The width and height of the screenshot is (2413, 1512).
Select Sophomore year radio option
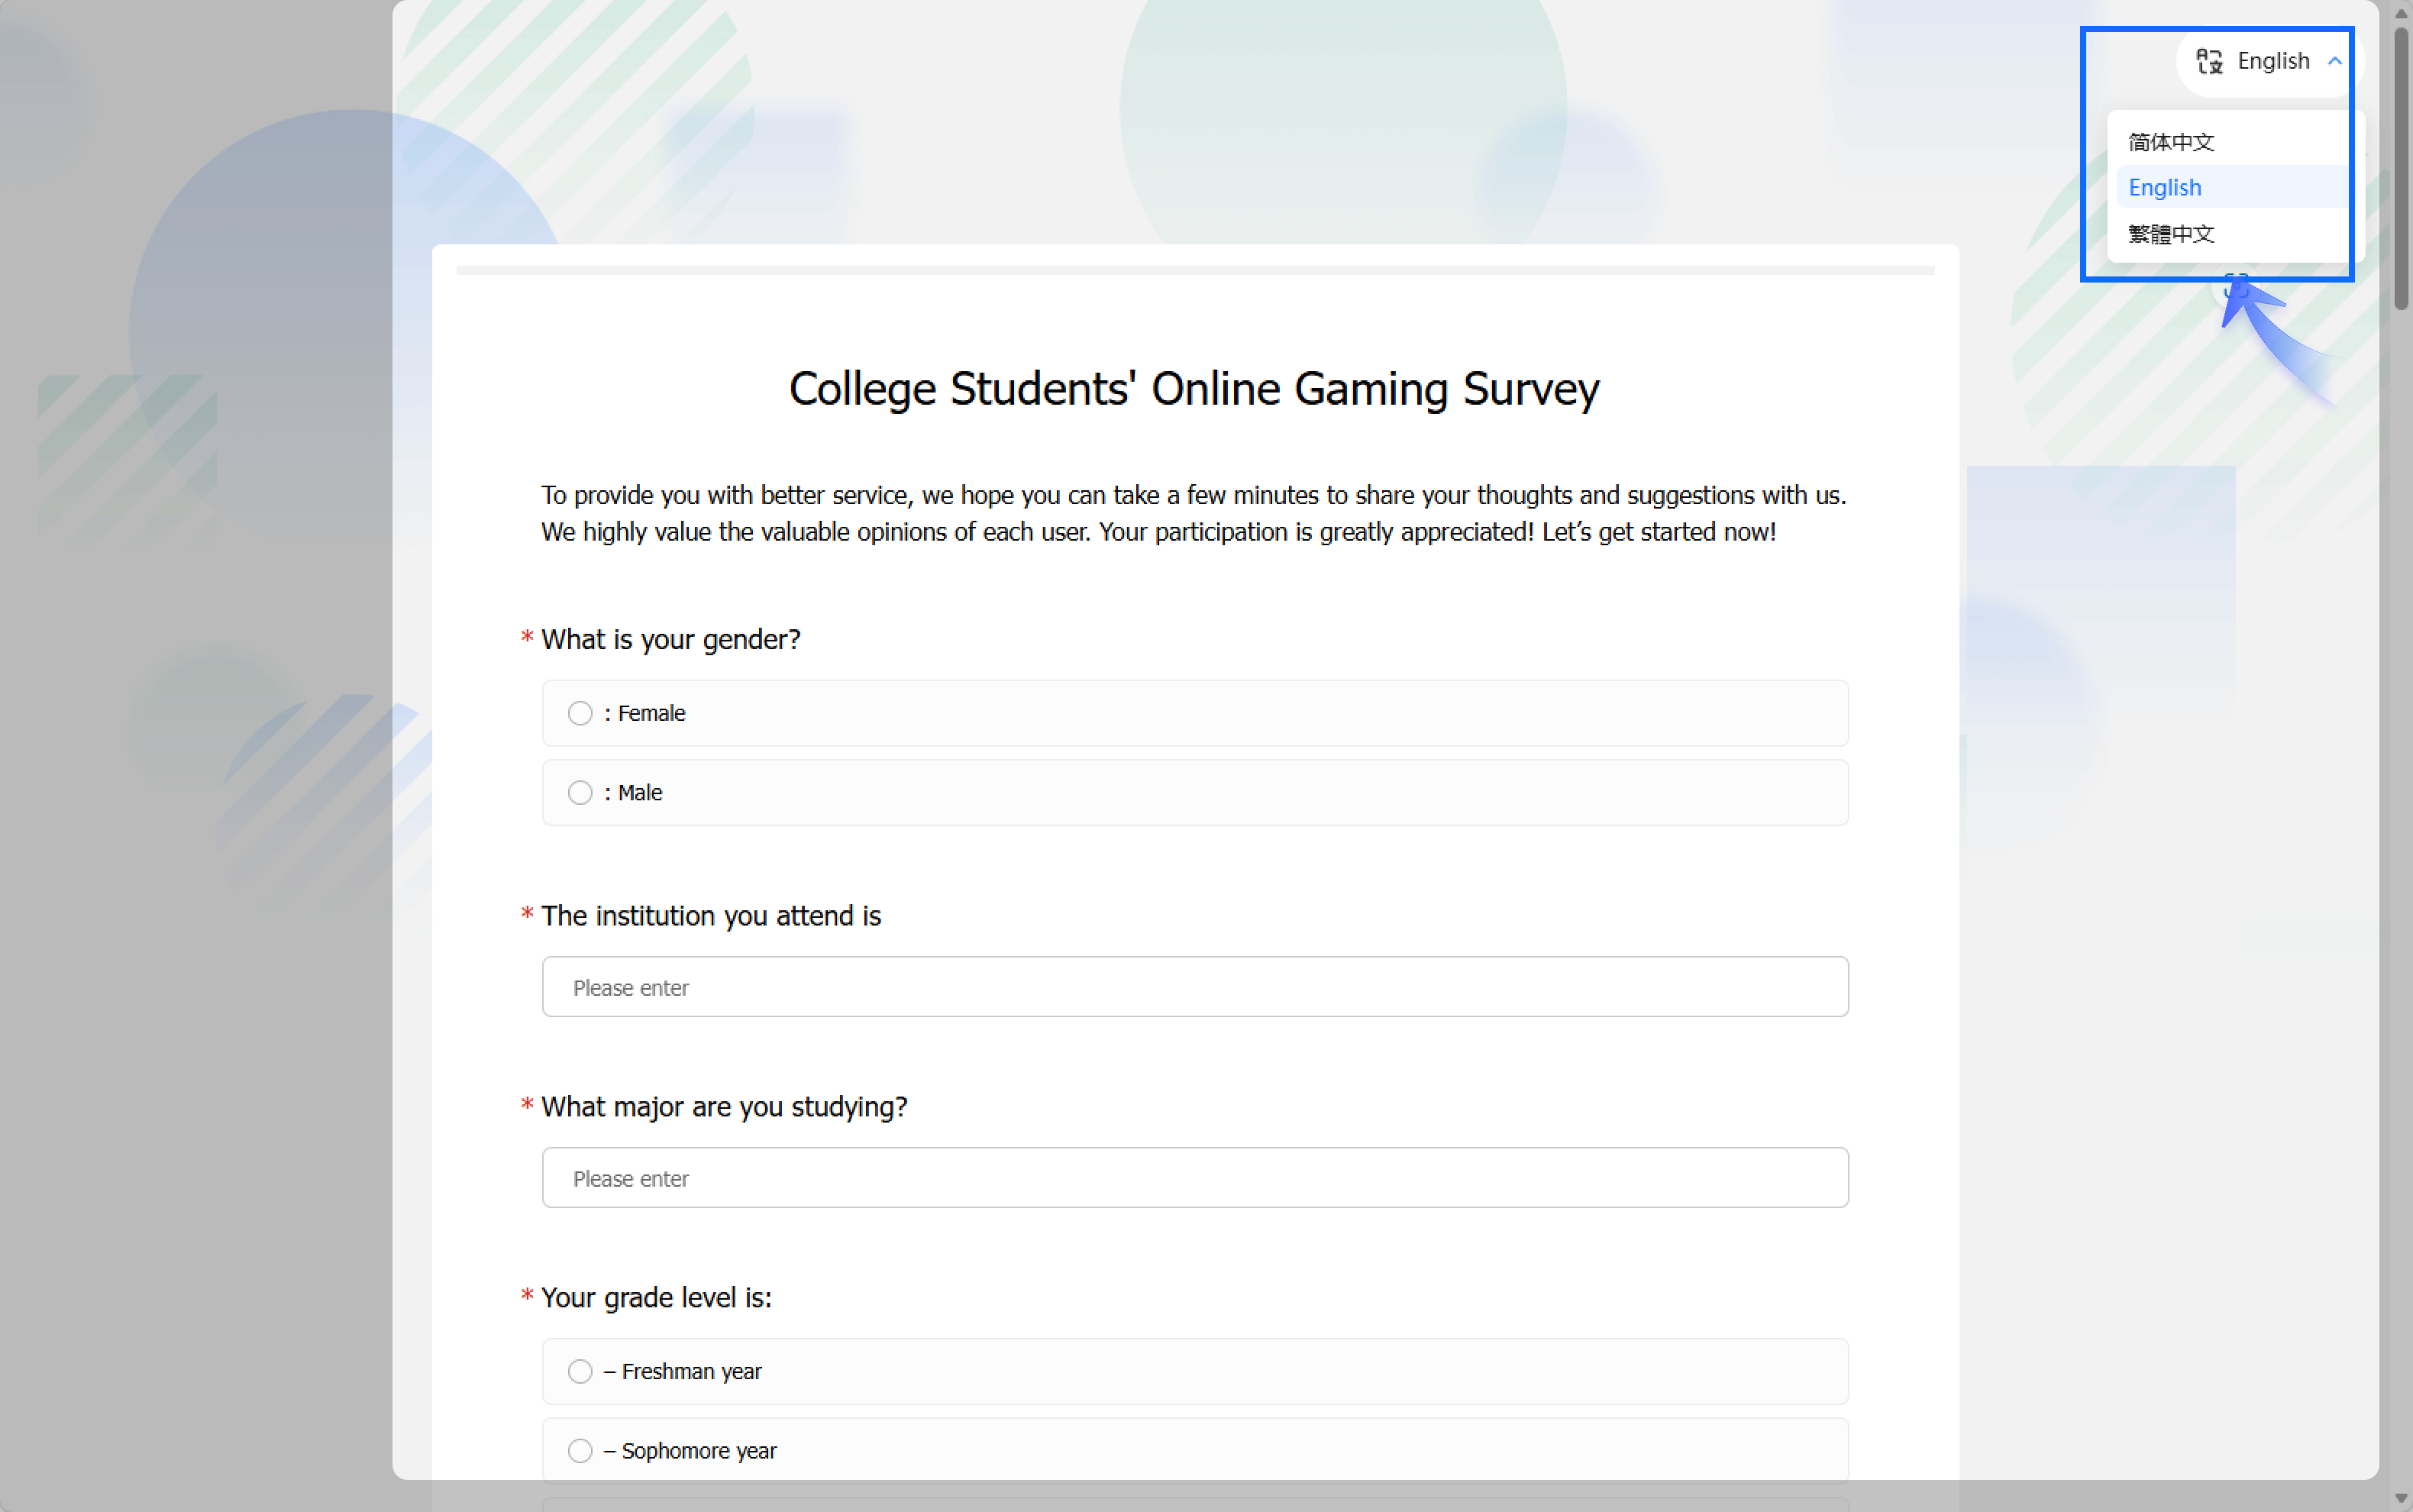pyautogui.click(x=580, y=1451)
